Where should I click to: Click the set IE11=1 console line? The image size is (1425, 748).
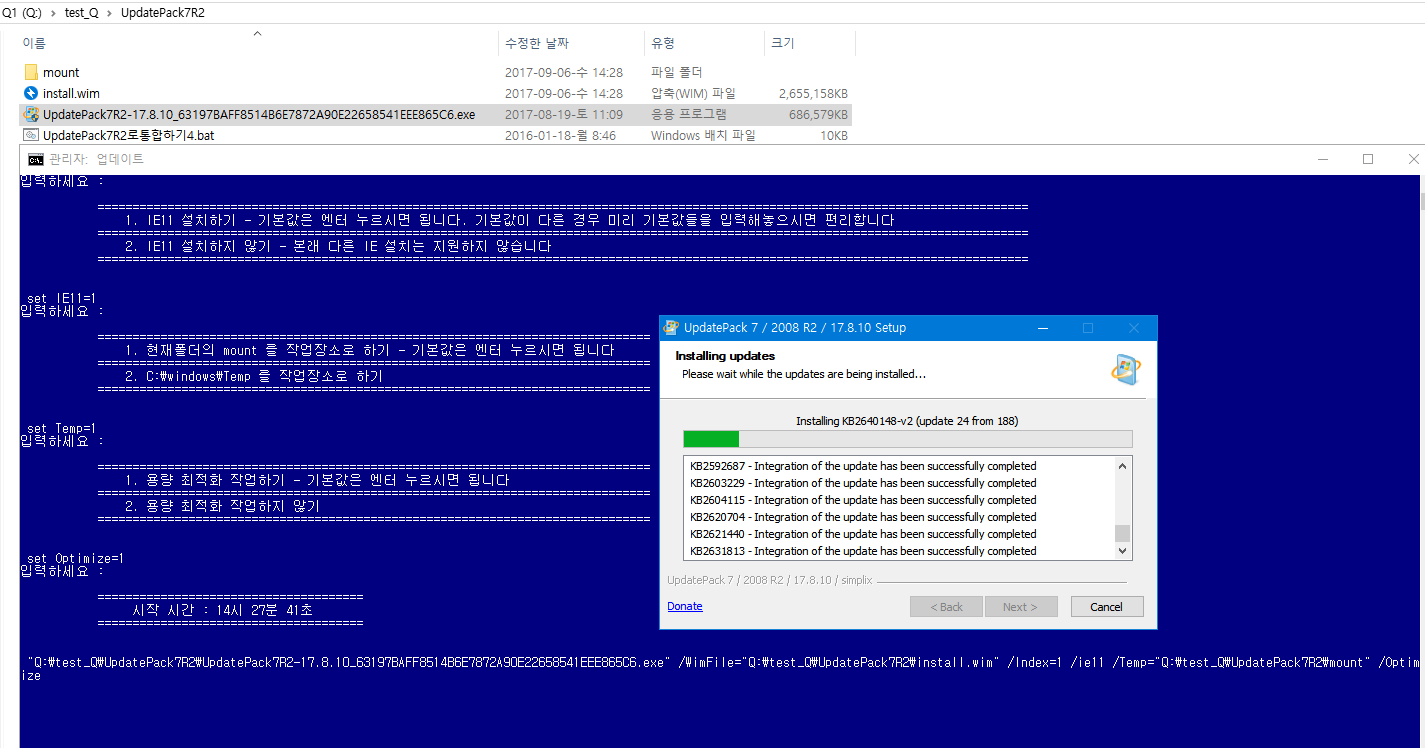coord(61,298)
